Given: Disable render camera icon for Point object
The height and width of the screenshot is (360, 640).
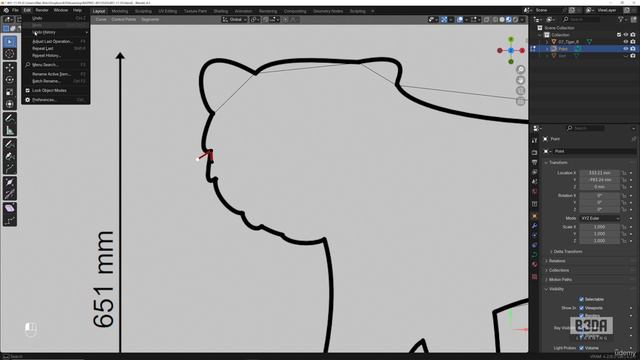Looking at the screenshot, I should coord(633,49).
